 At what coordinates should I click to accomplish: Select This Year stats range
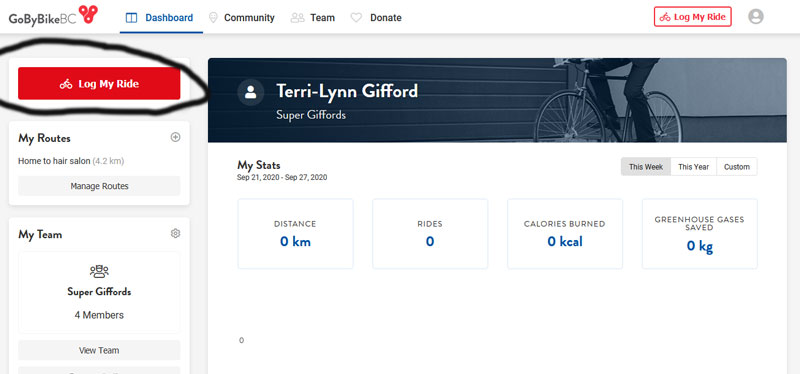693,167
